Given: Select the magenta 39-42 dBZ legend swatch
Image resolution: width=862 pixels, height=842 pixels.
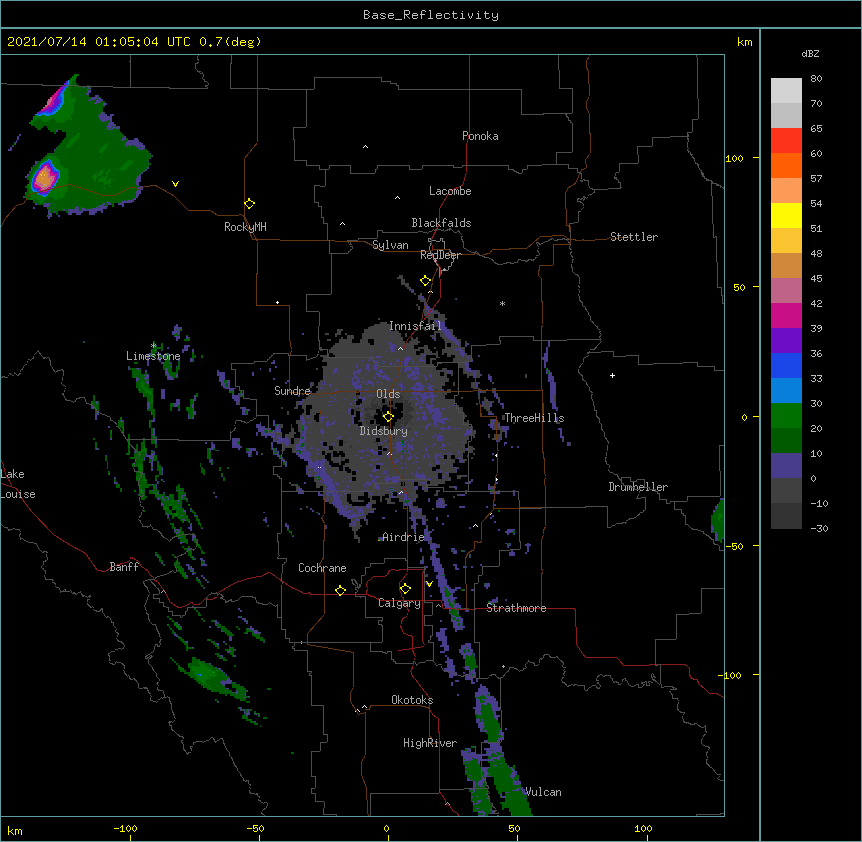Looking at the screenshot, I should tap(786, 315).
